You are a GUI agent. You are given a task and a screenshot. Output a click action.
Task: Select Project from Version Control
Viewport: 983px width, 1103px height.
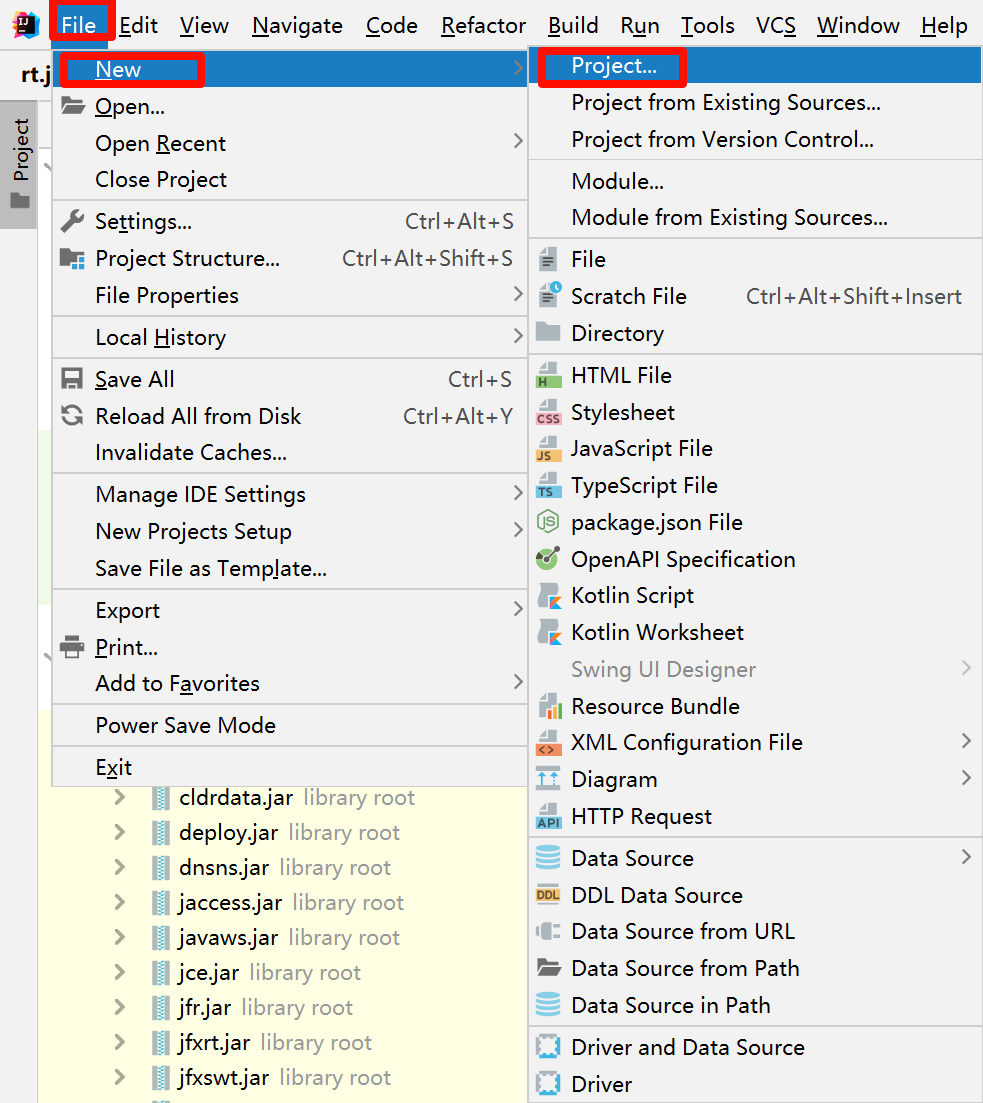coord(722,140)
